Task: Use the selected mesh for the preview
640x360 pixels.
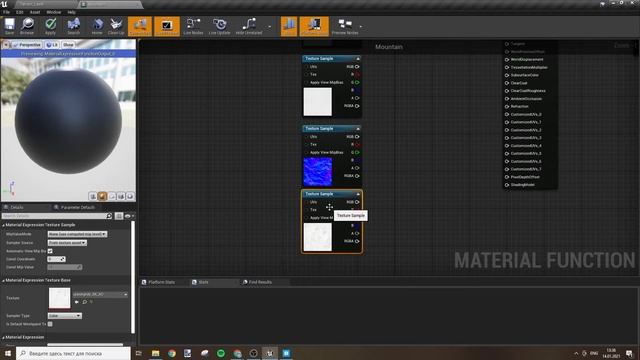Action: (130, 197)
